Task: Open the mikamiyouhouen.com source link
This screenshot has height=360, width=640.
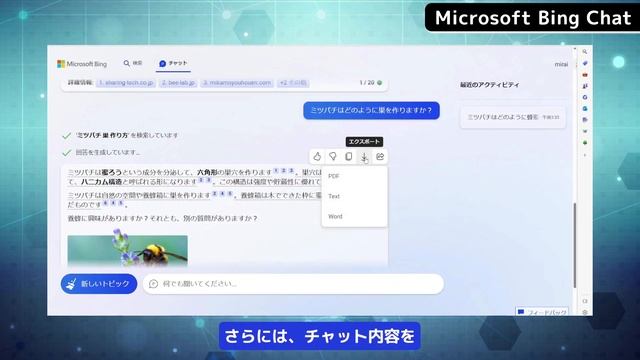Action: click(237, 83)
